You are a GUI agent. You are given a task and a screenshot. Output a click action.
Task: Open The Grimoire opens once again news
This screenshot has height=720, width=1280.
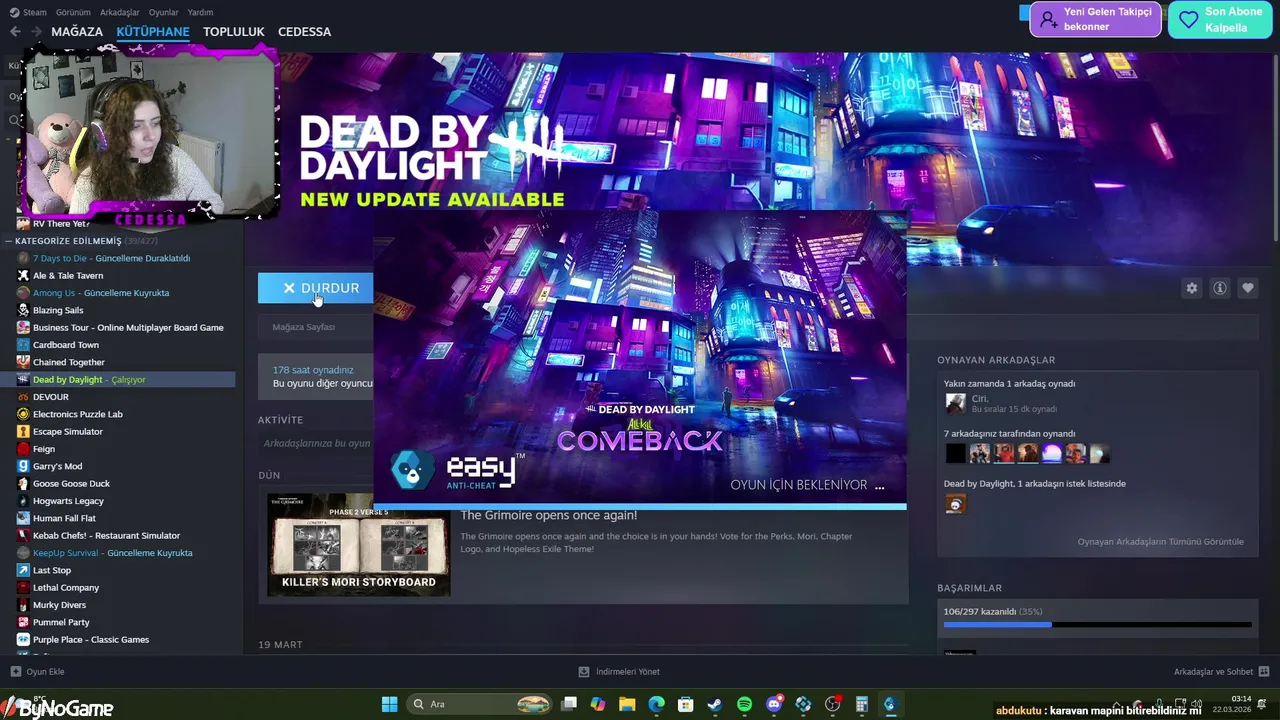548,515
